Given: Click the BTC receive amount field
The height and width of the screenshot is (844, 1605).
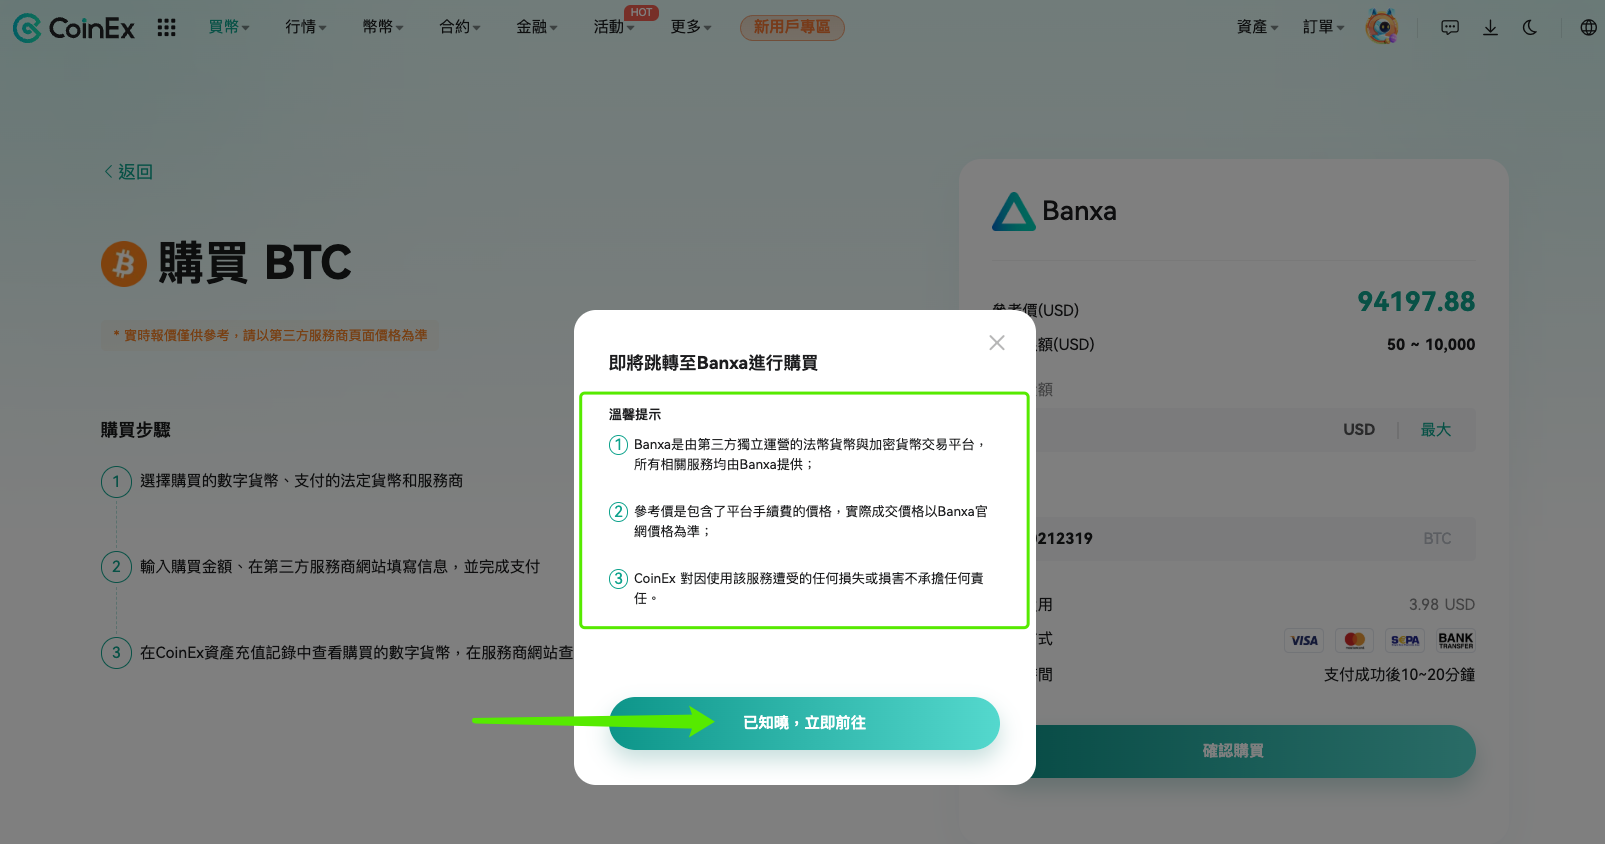Looking at the screenshot, I should (1233, 539).
